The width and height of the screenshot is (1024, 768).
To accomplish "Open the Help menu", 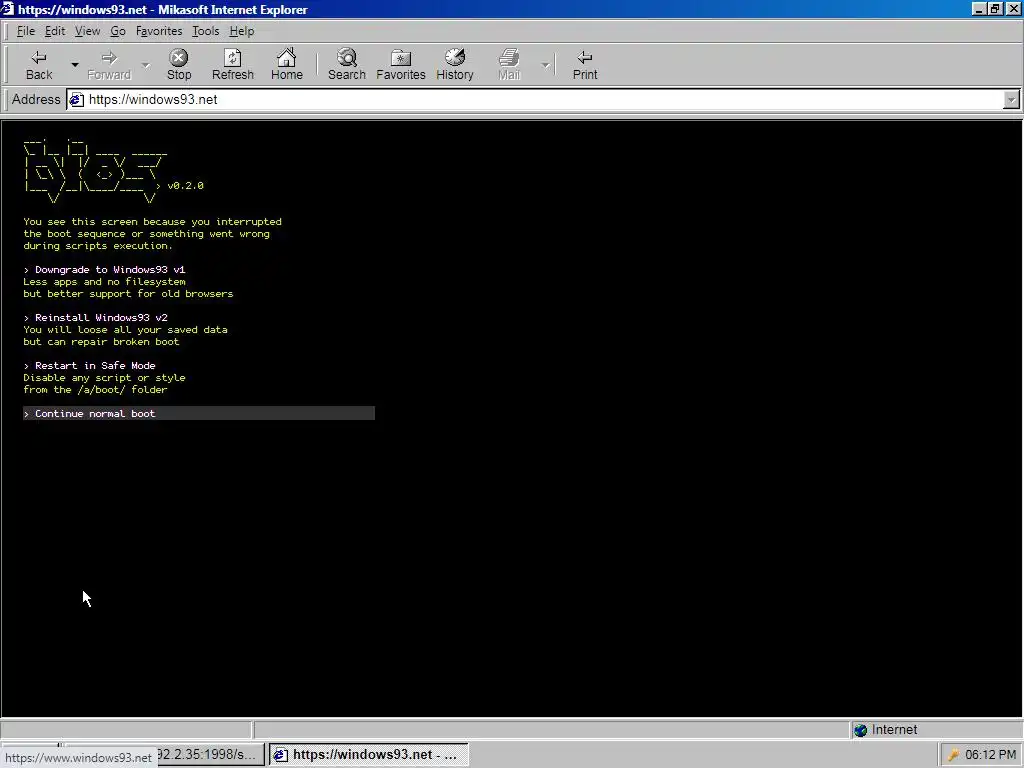I will pyautogui.click(x=242, y=31).
